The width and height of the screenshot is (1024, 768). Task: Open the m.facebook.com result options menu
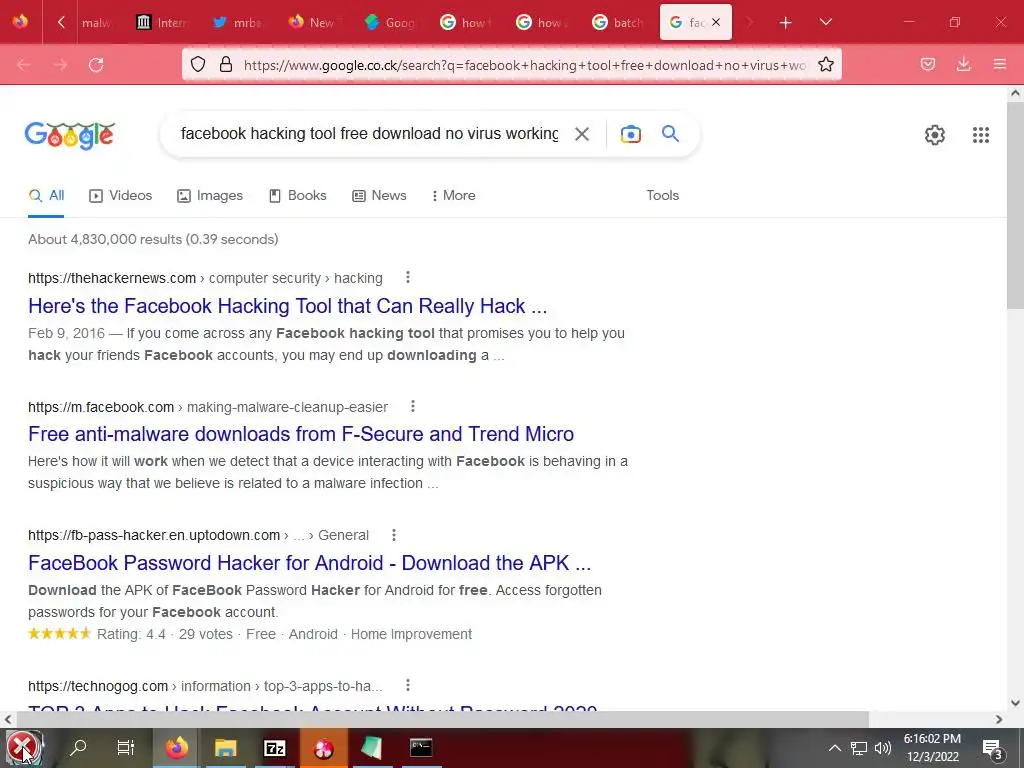tap(413, 406)
